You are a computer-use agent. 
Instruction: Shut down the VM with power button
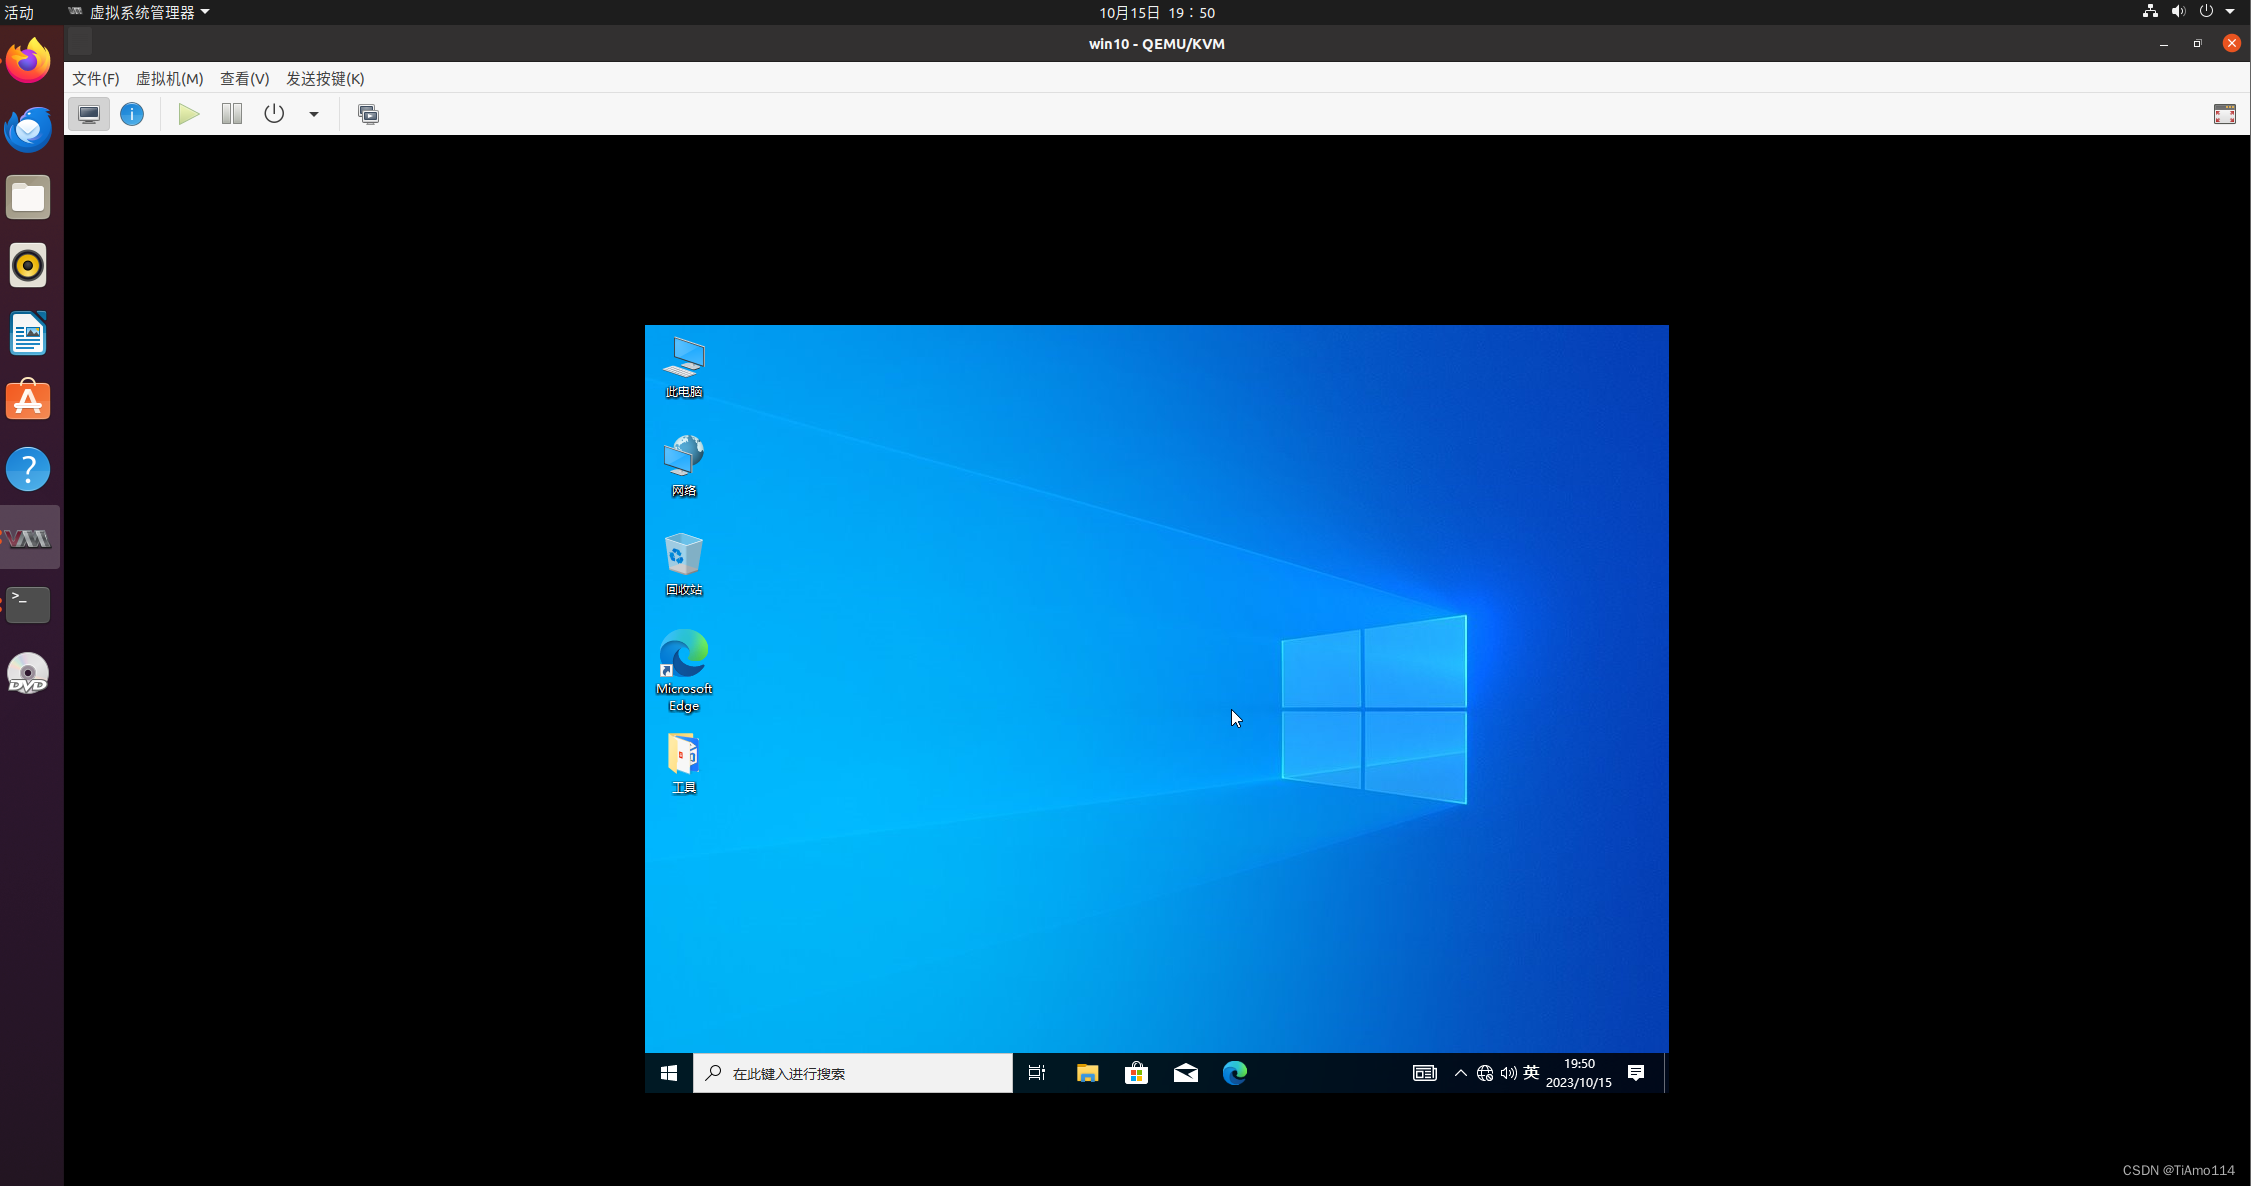point(274,114)
